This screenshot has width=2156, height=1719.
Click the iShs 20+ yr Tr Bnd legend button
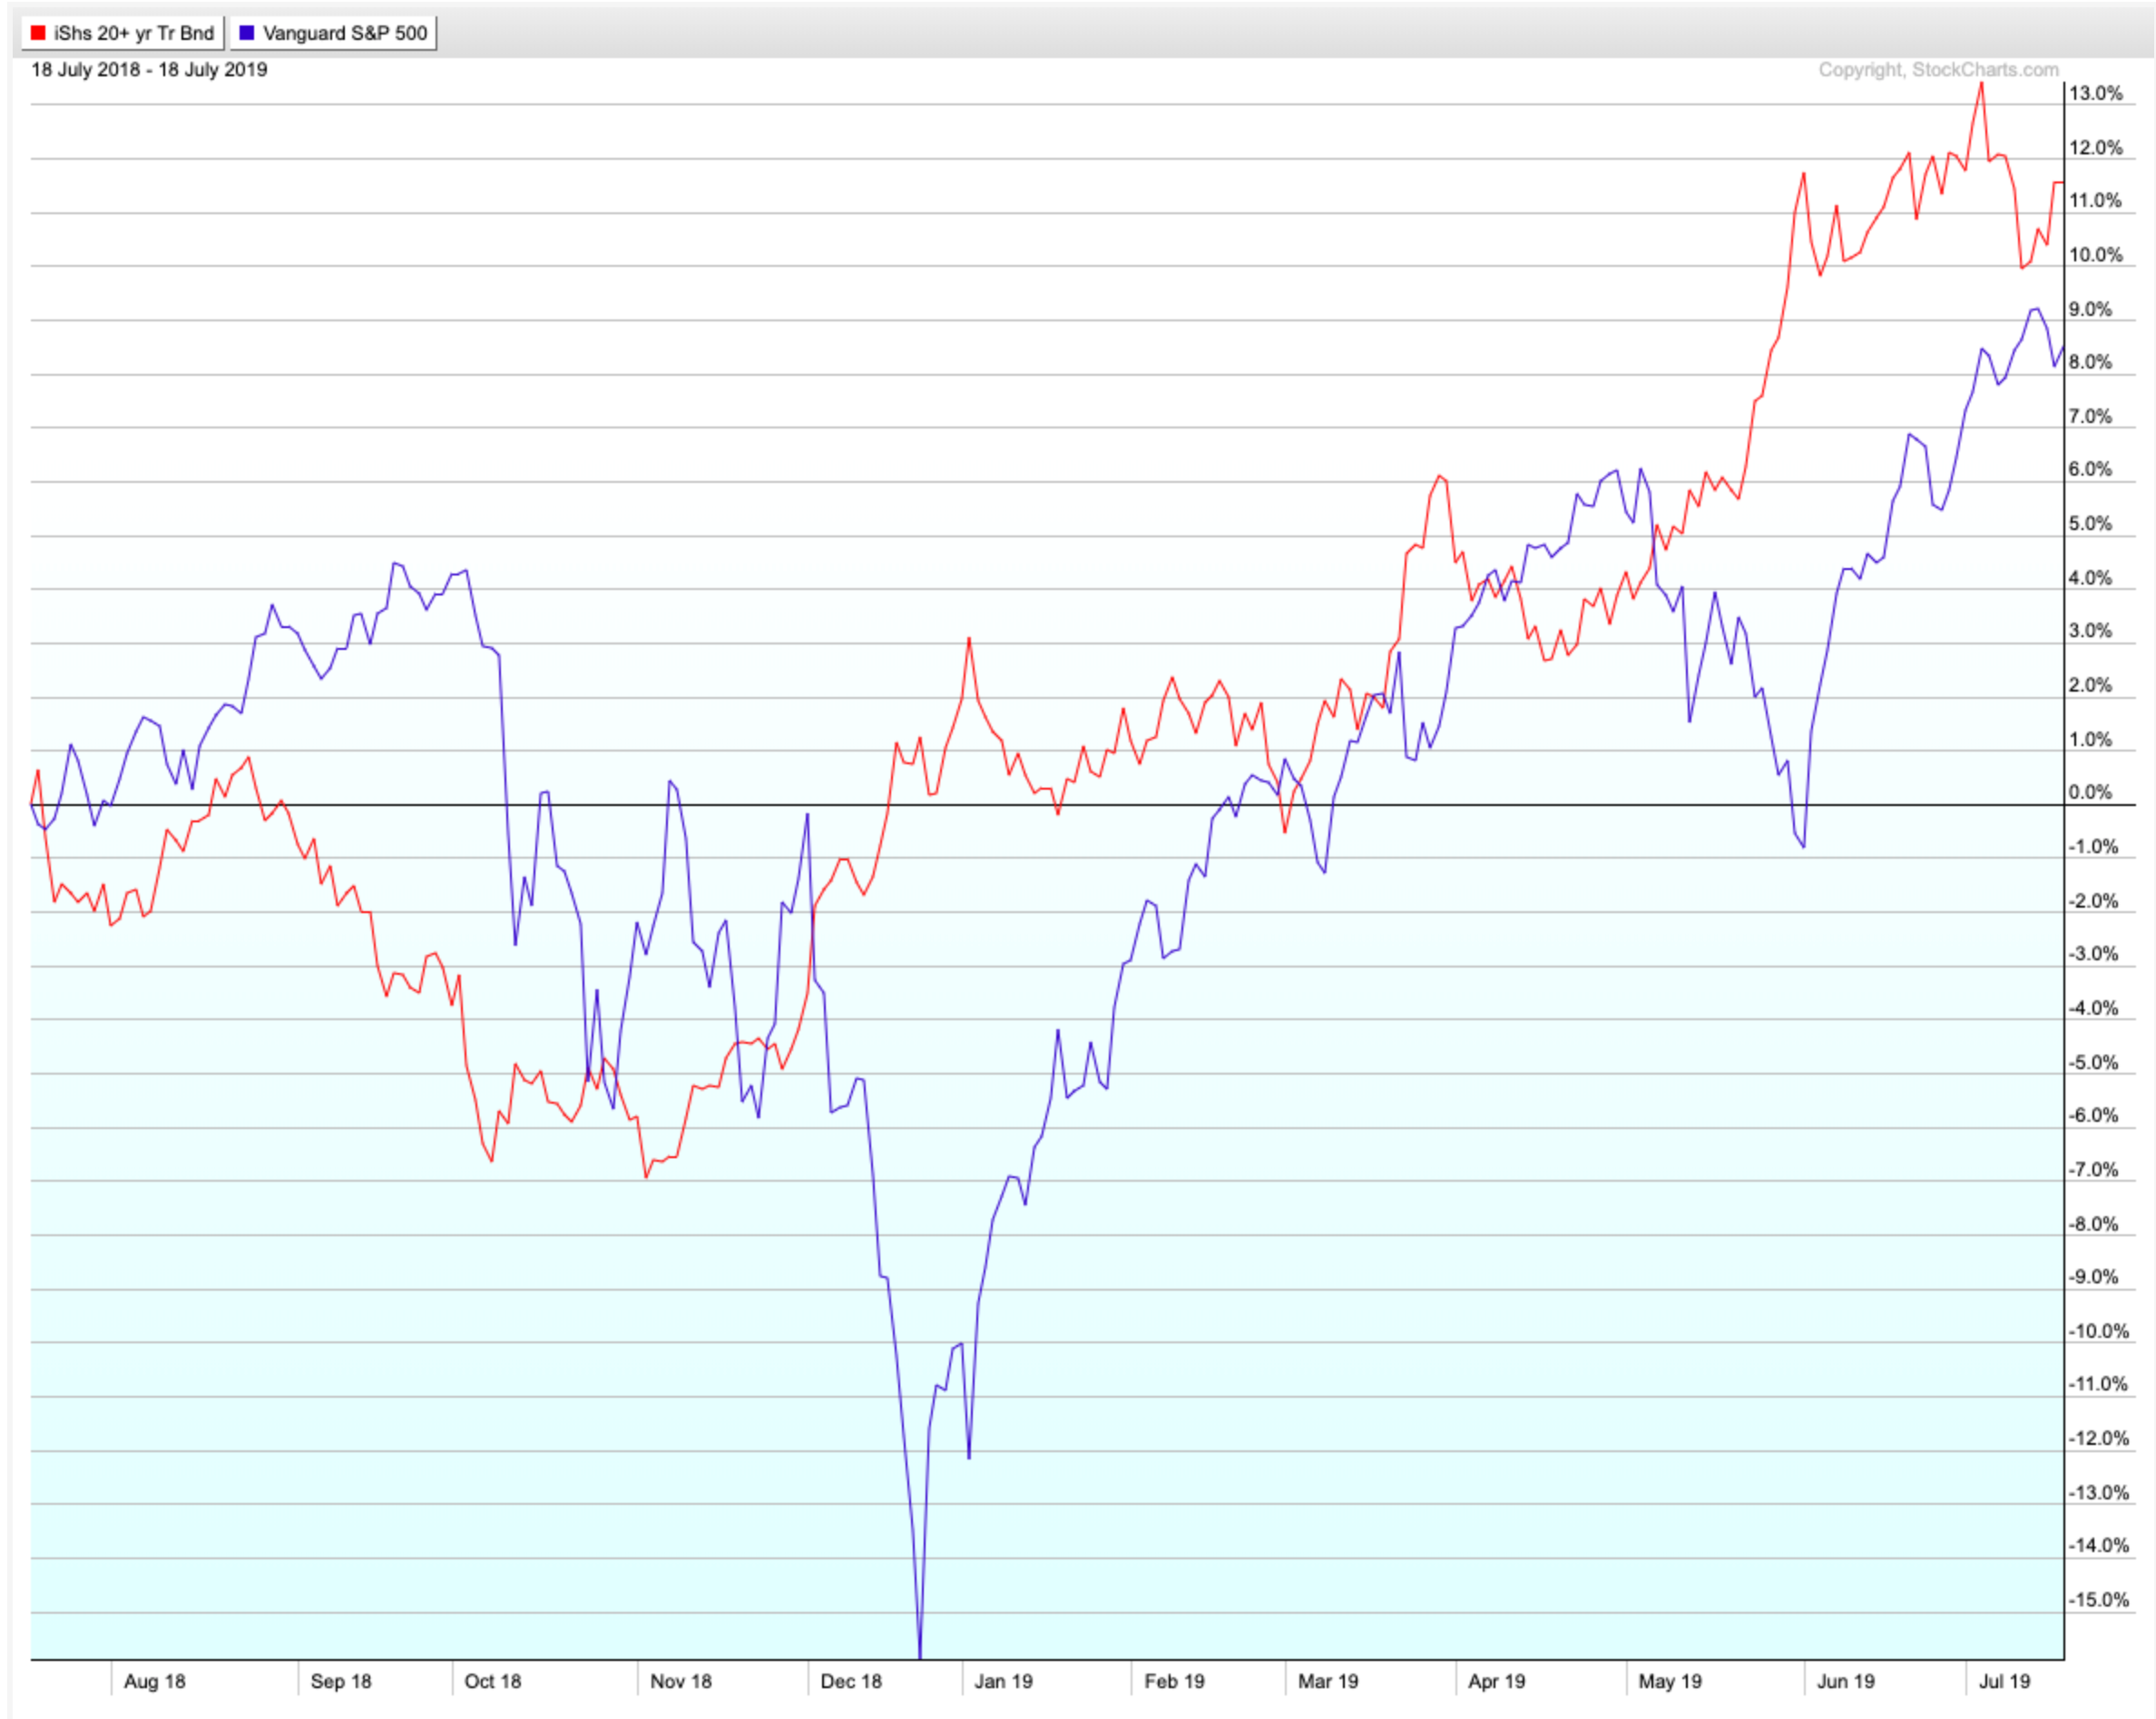click(x=122, y=33)
